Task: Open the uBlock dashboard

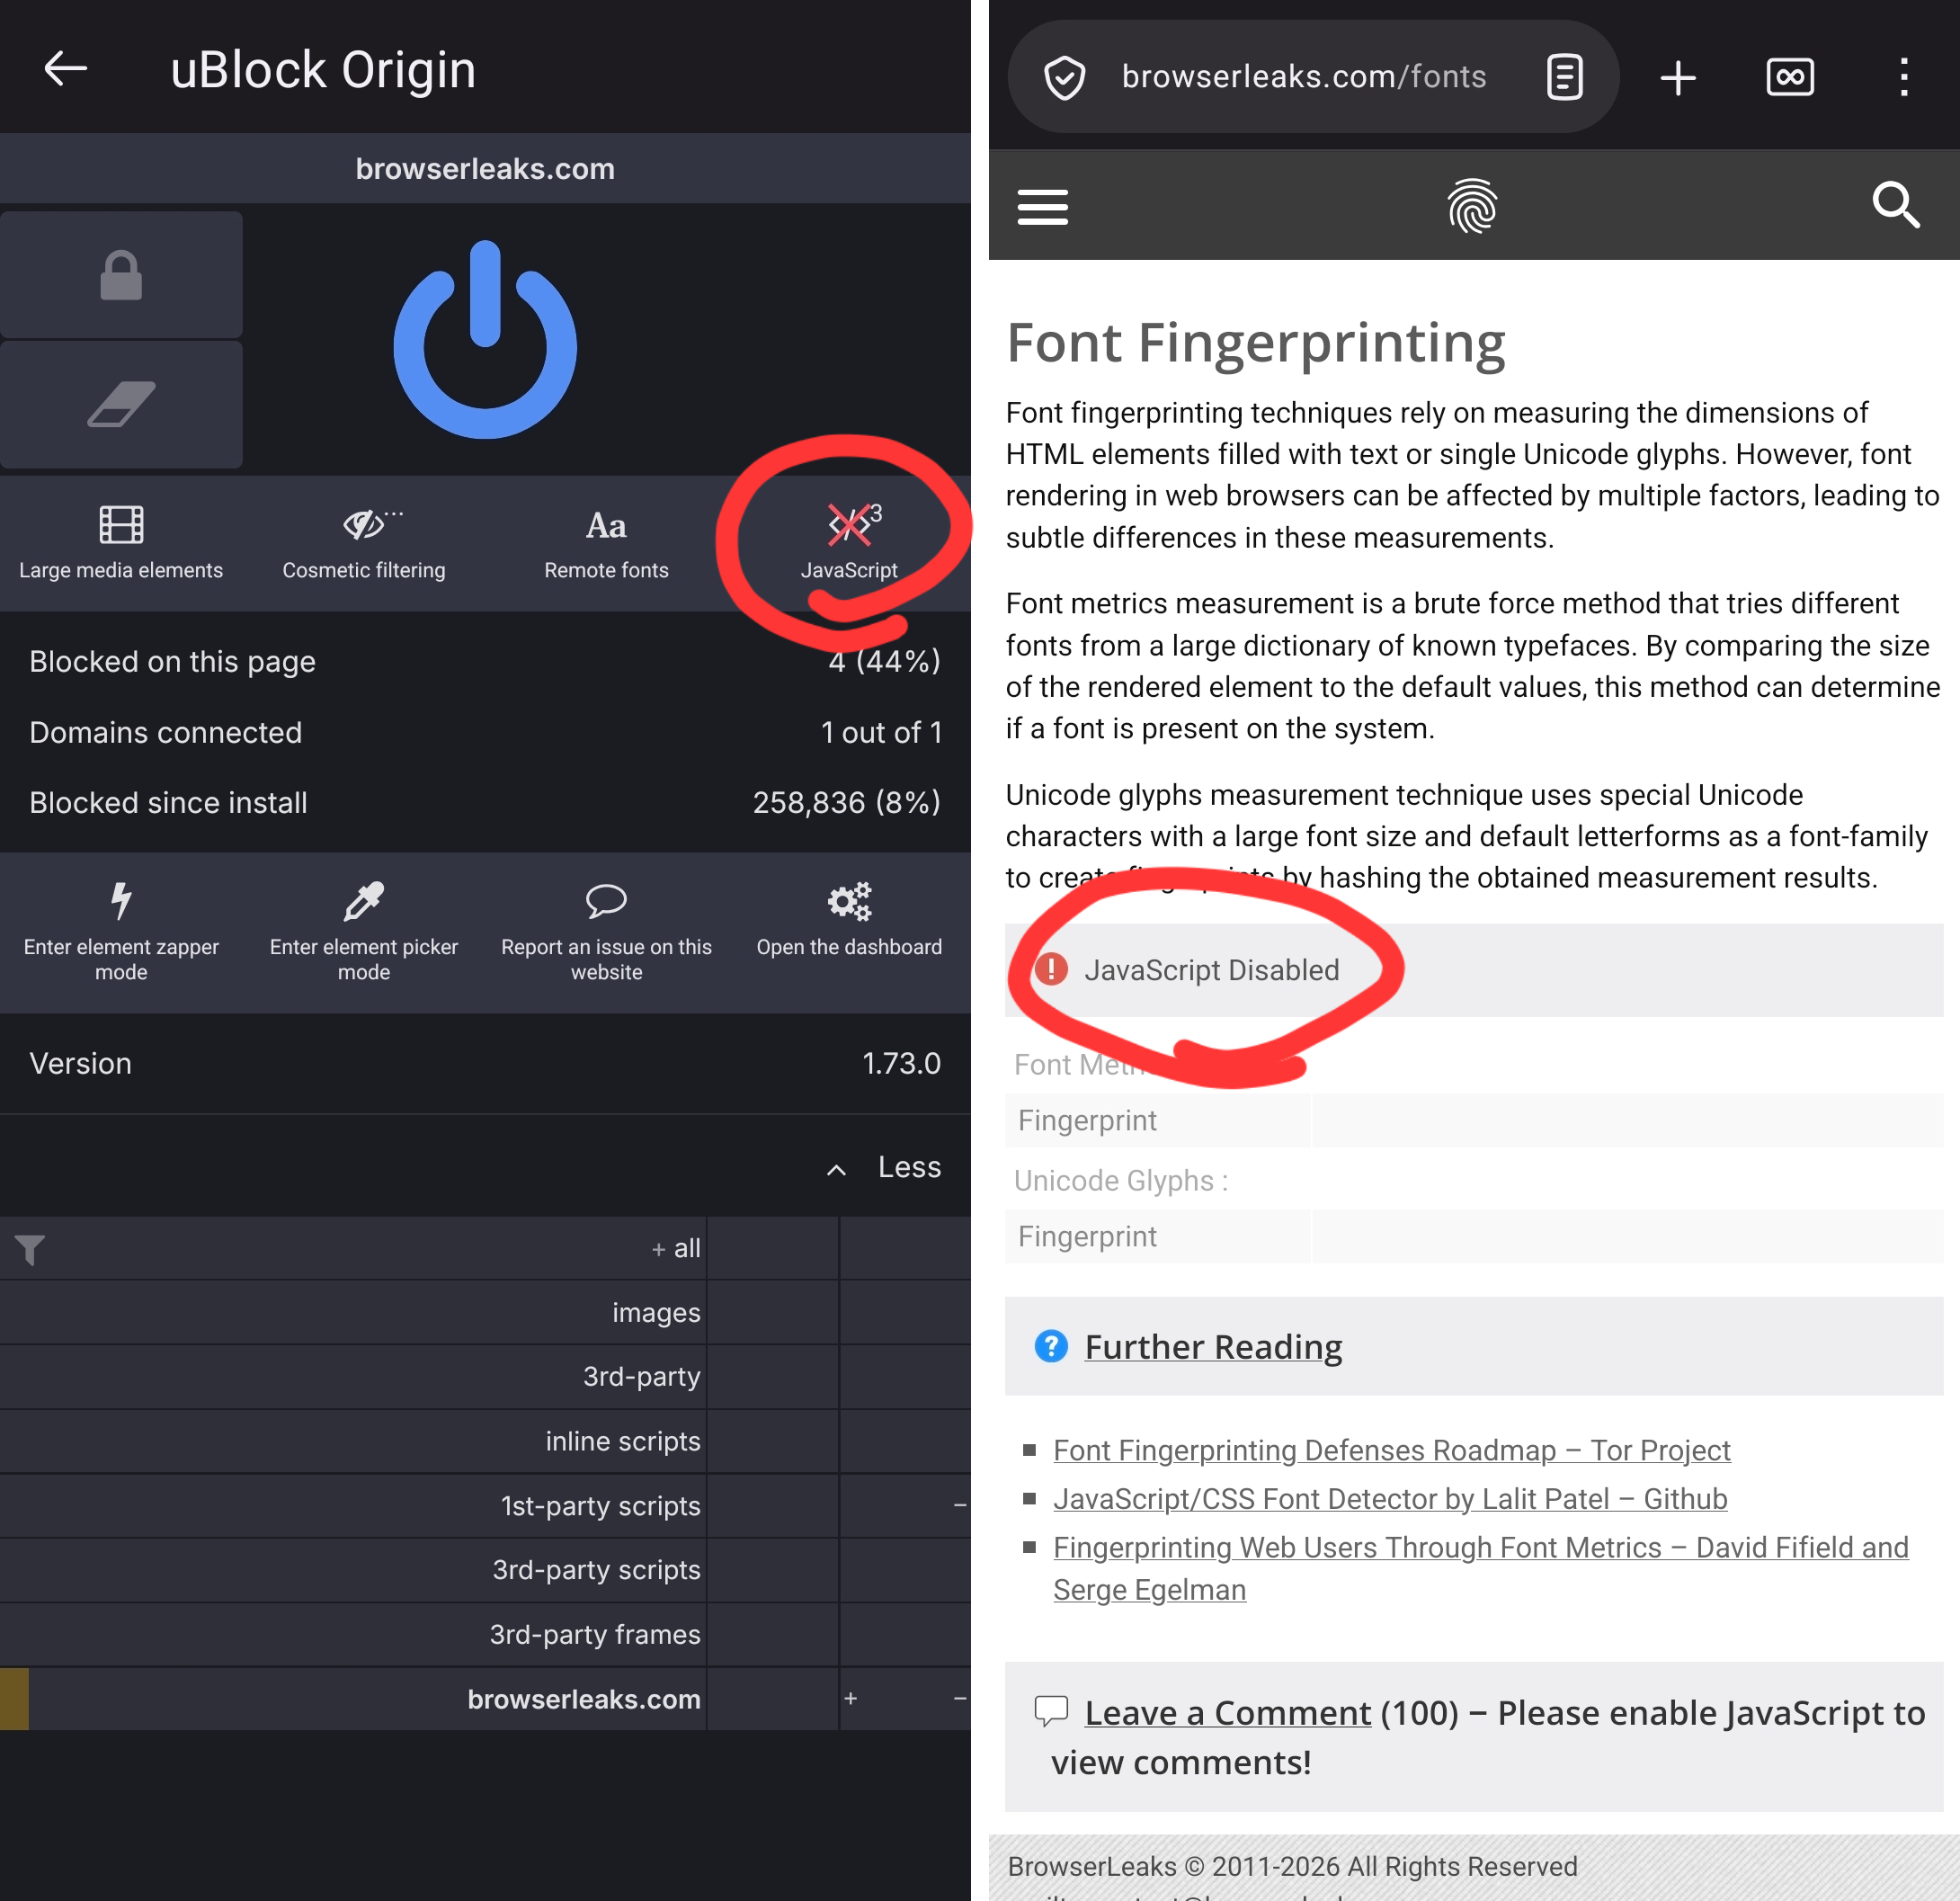Action: coord(849,932)
